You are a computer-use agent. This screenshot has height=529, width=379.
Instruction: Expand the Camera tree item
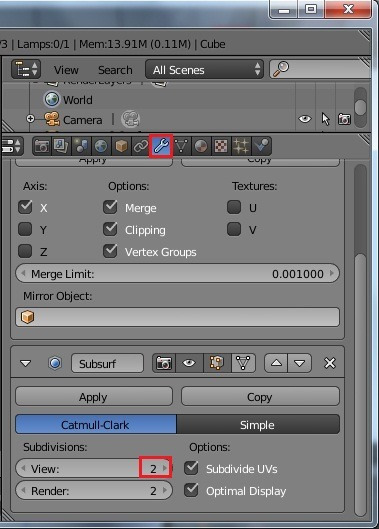coord(30,119)
